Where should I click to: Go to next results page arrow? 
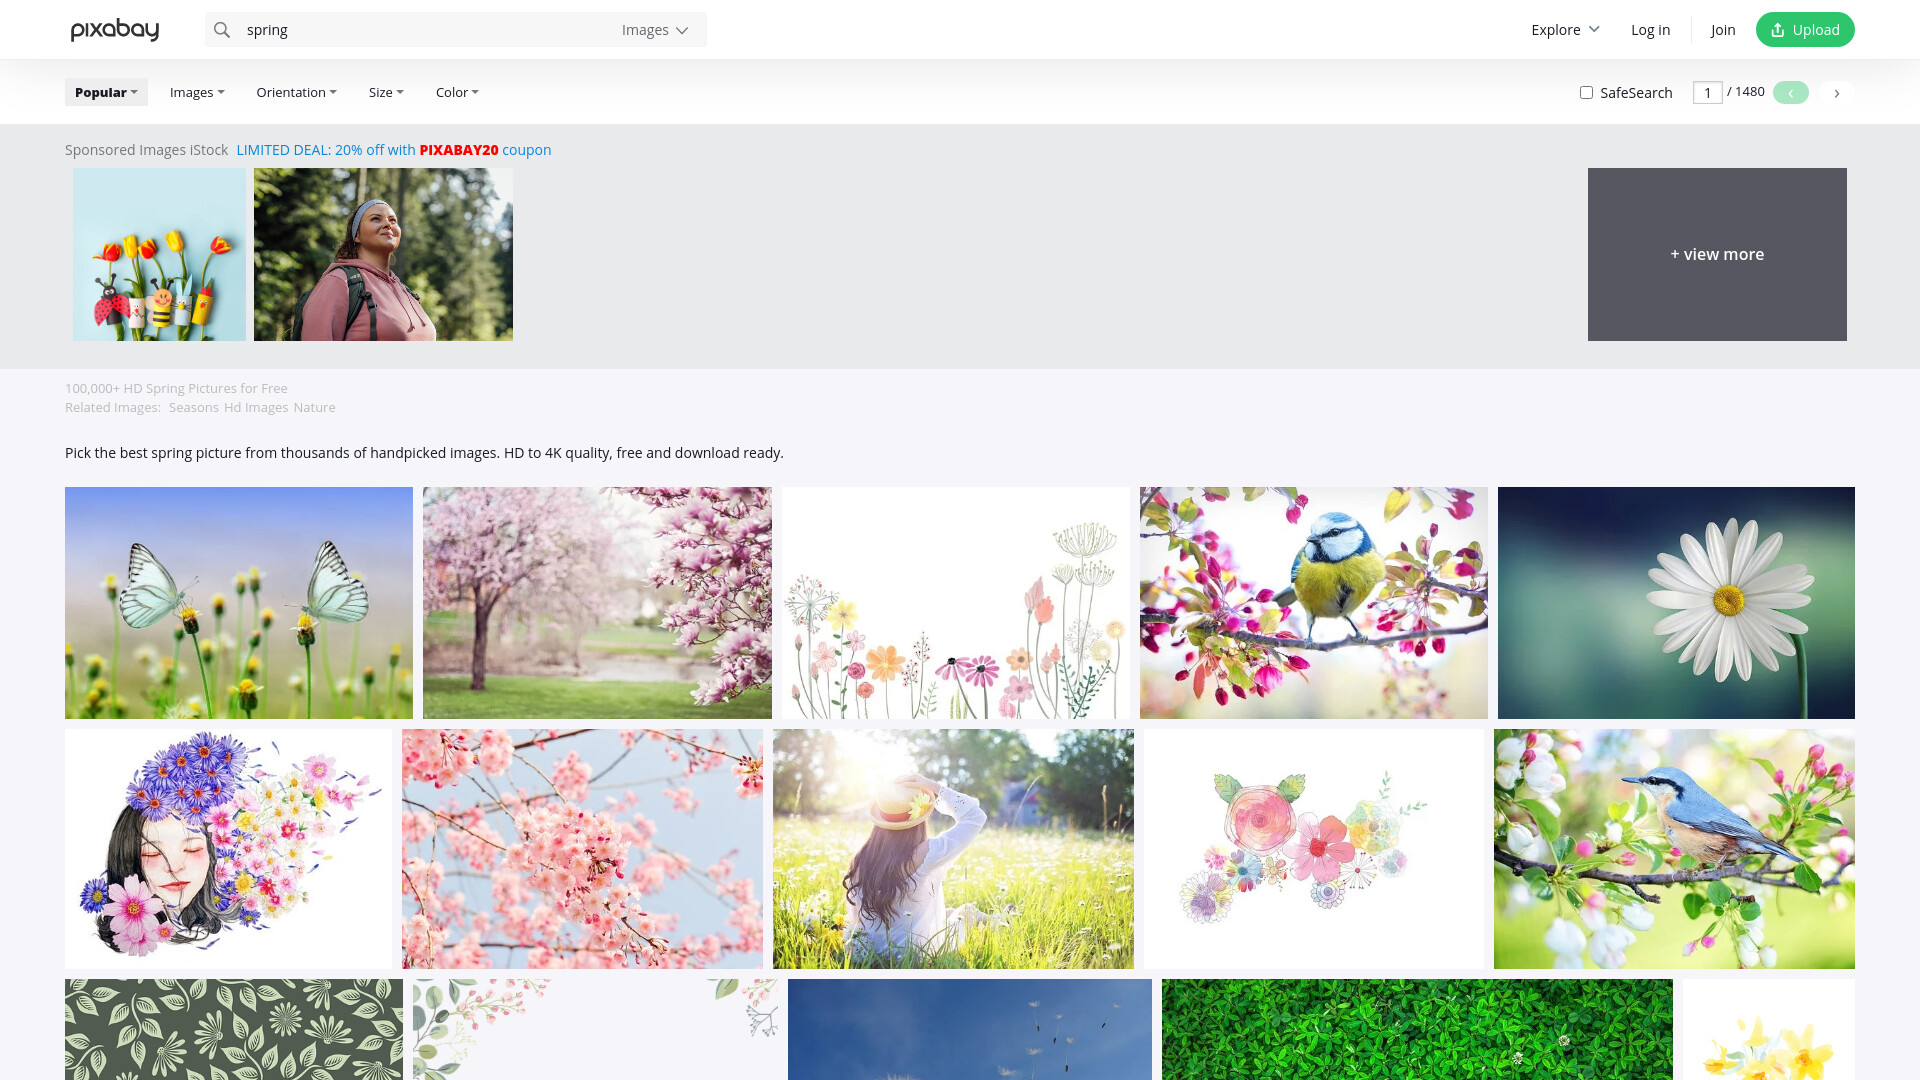[x=1837, y=93]
